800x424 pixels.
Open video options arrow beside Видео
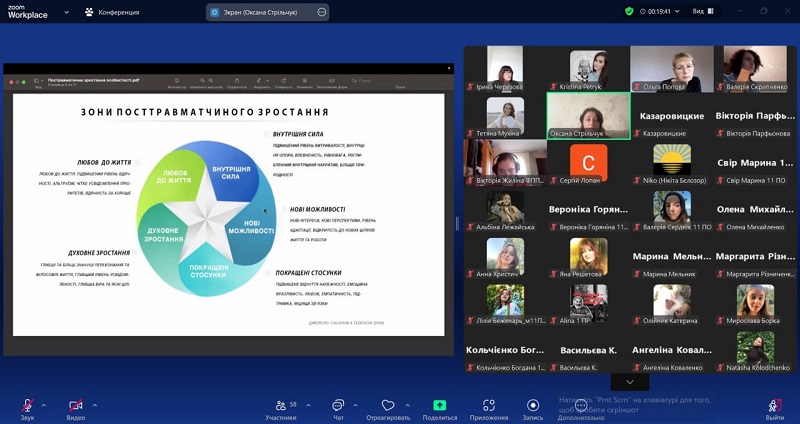(x=95, y=406)
